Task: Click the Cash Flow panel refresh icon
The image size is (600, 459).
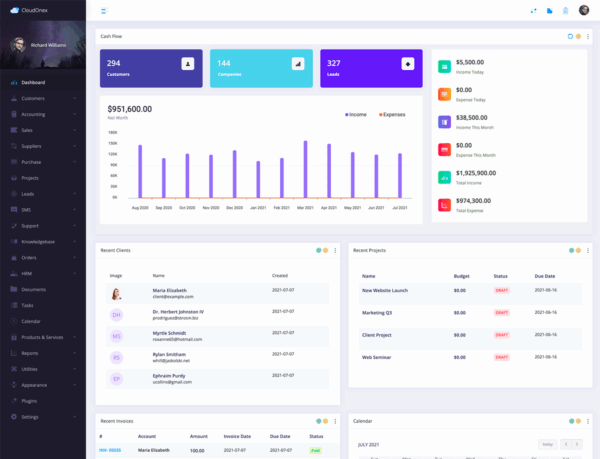Action: 569,36
